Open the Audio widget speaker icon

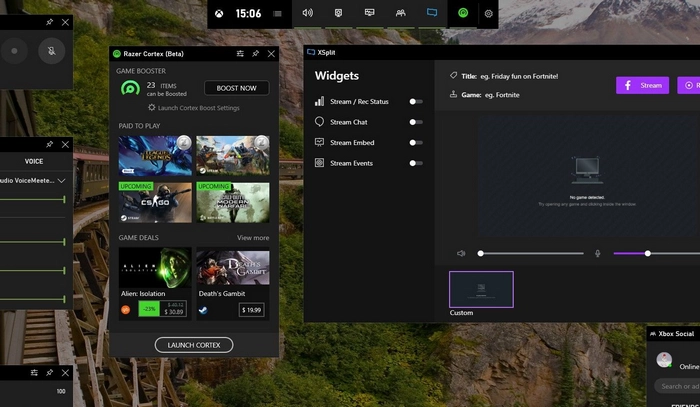(308, 13)
